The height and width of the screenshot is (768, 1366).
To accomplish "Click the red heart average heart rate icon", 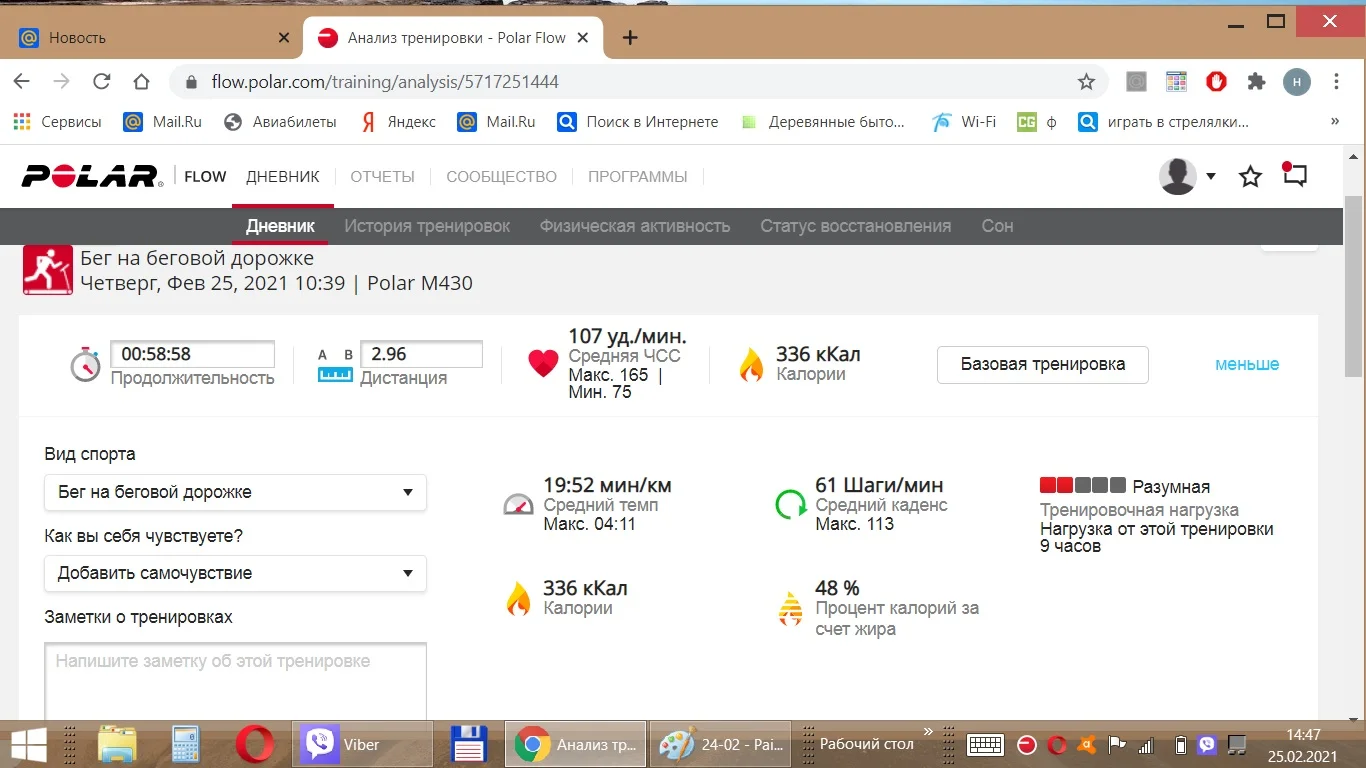I will coord(543,364).
